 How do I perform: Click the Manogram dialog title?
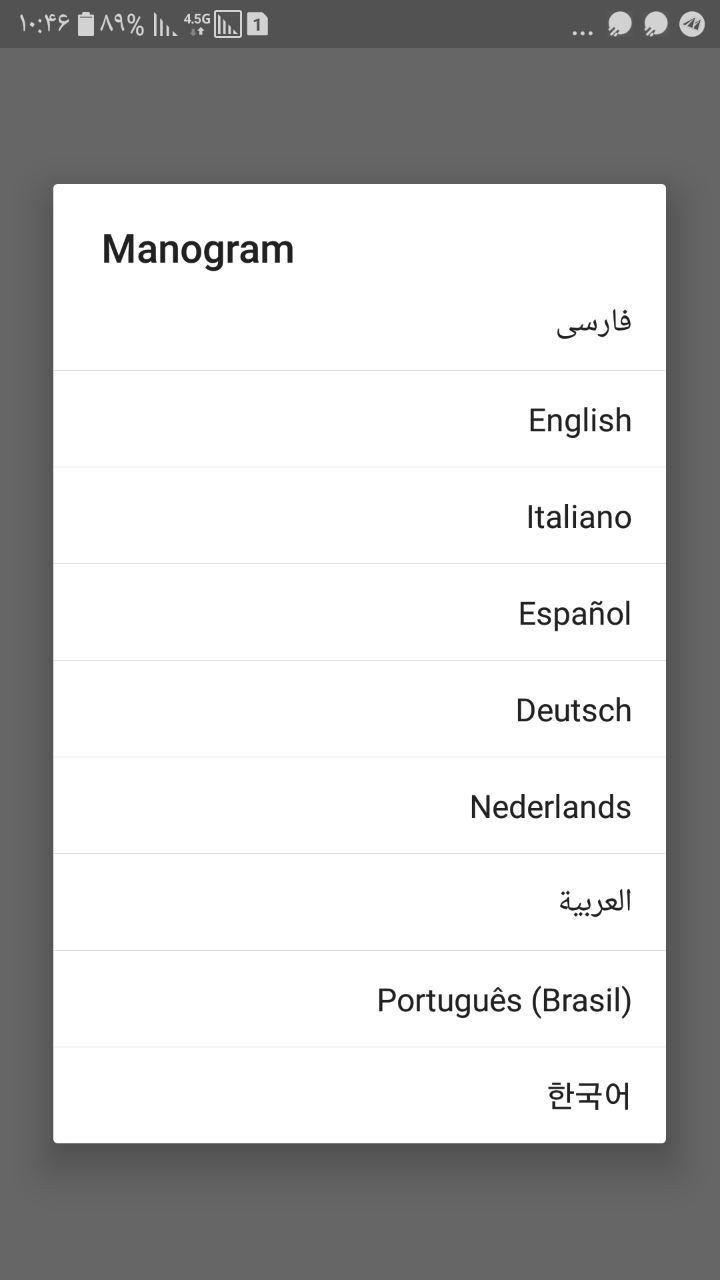[198, 249]
